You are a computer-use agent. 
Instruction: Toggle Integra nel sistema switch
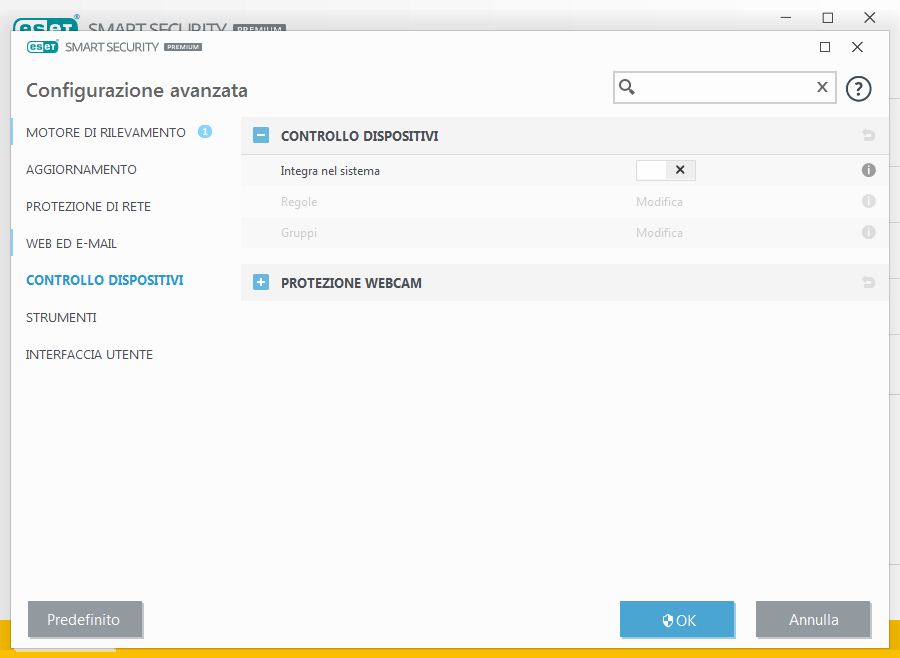click(666, 171)
